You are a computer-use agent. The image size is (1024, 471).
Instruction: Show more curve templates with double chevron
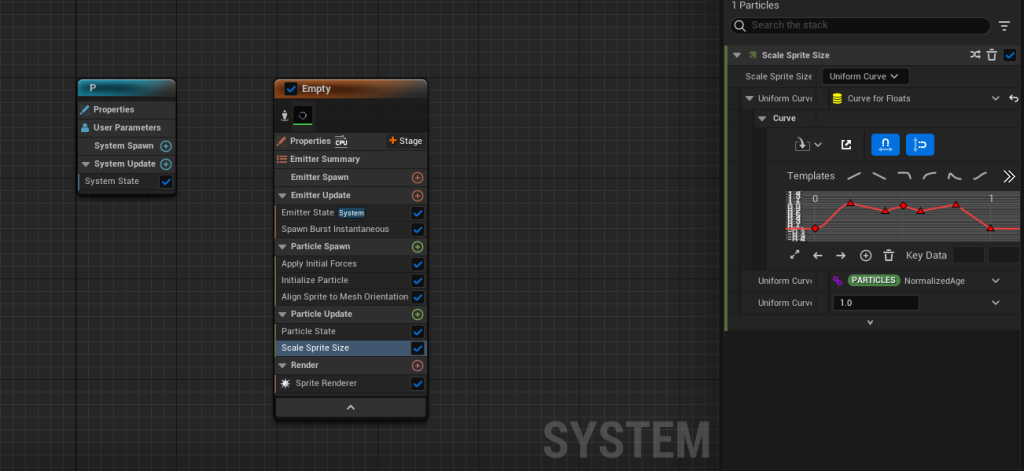(x=1008, y=176)
